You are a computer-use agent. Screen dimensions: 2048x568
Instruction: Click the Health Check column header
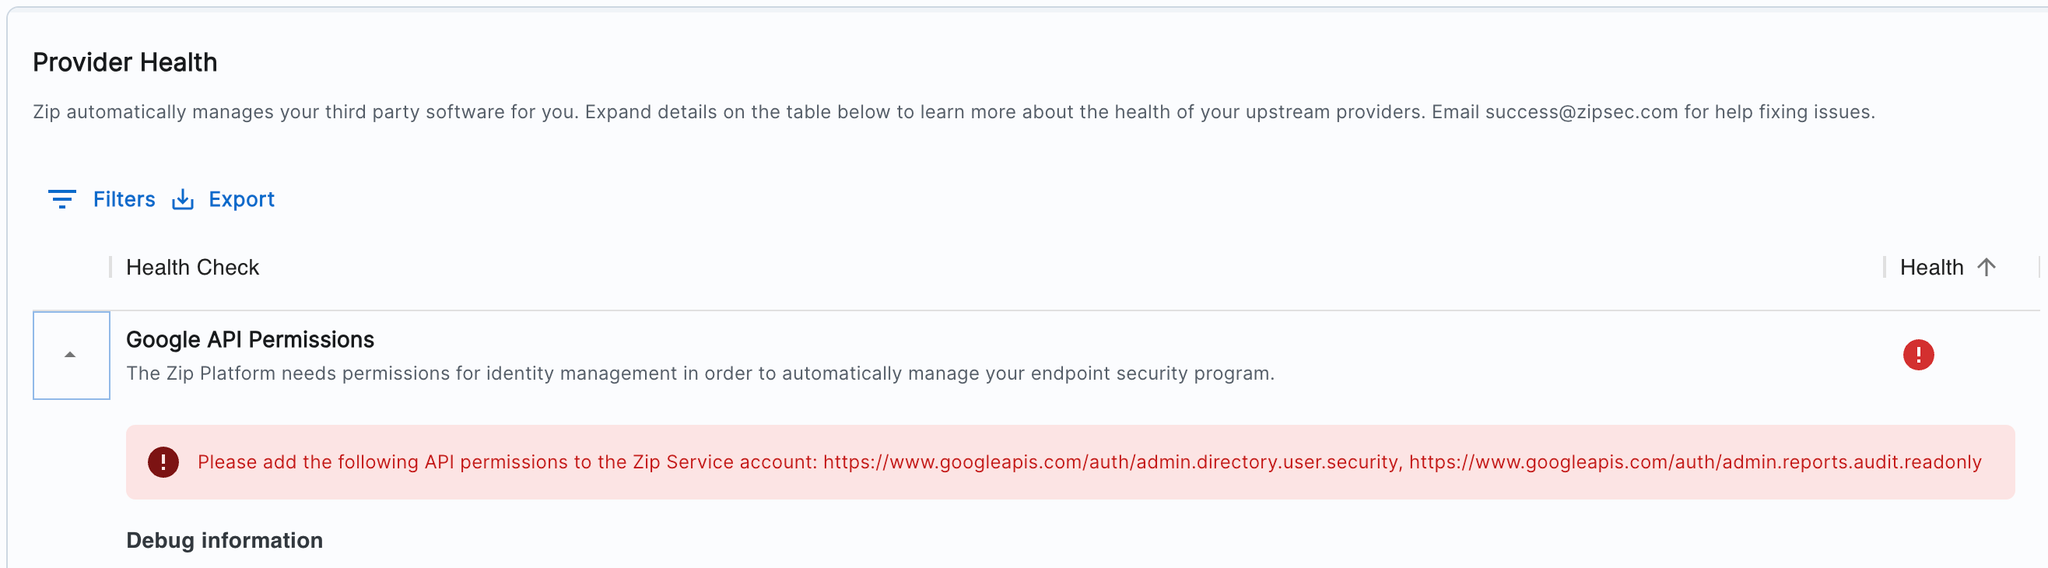coord(192,267)
